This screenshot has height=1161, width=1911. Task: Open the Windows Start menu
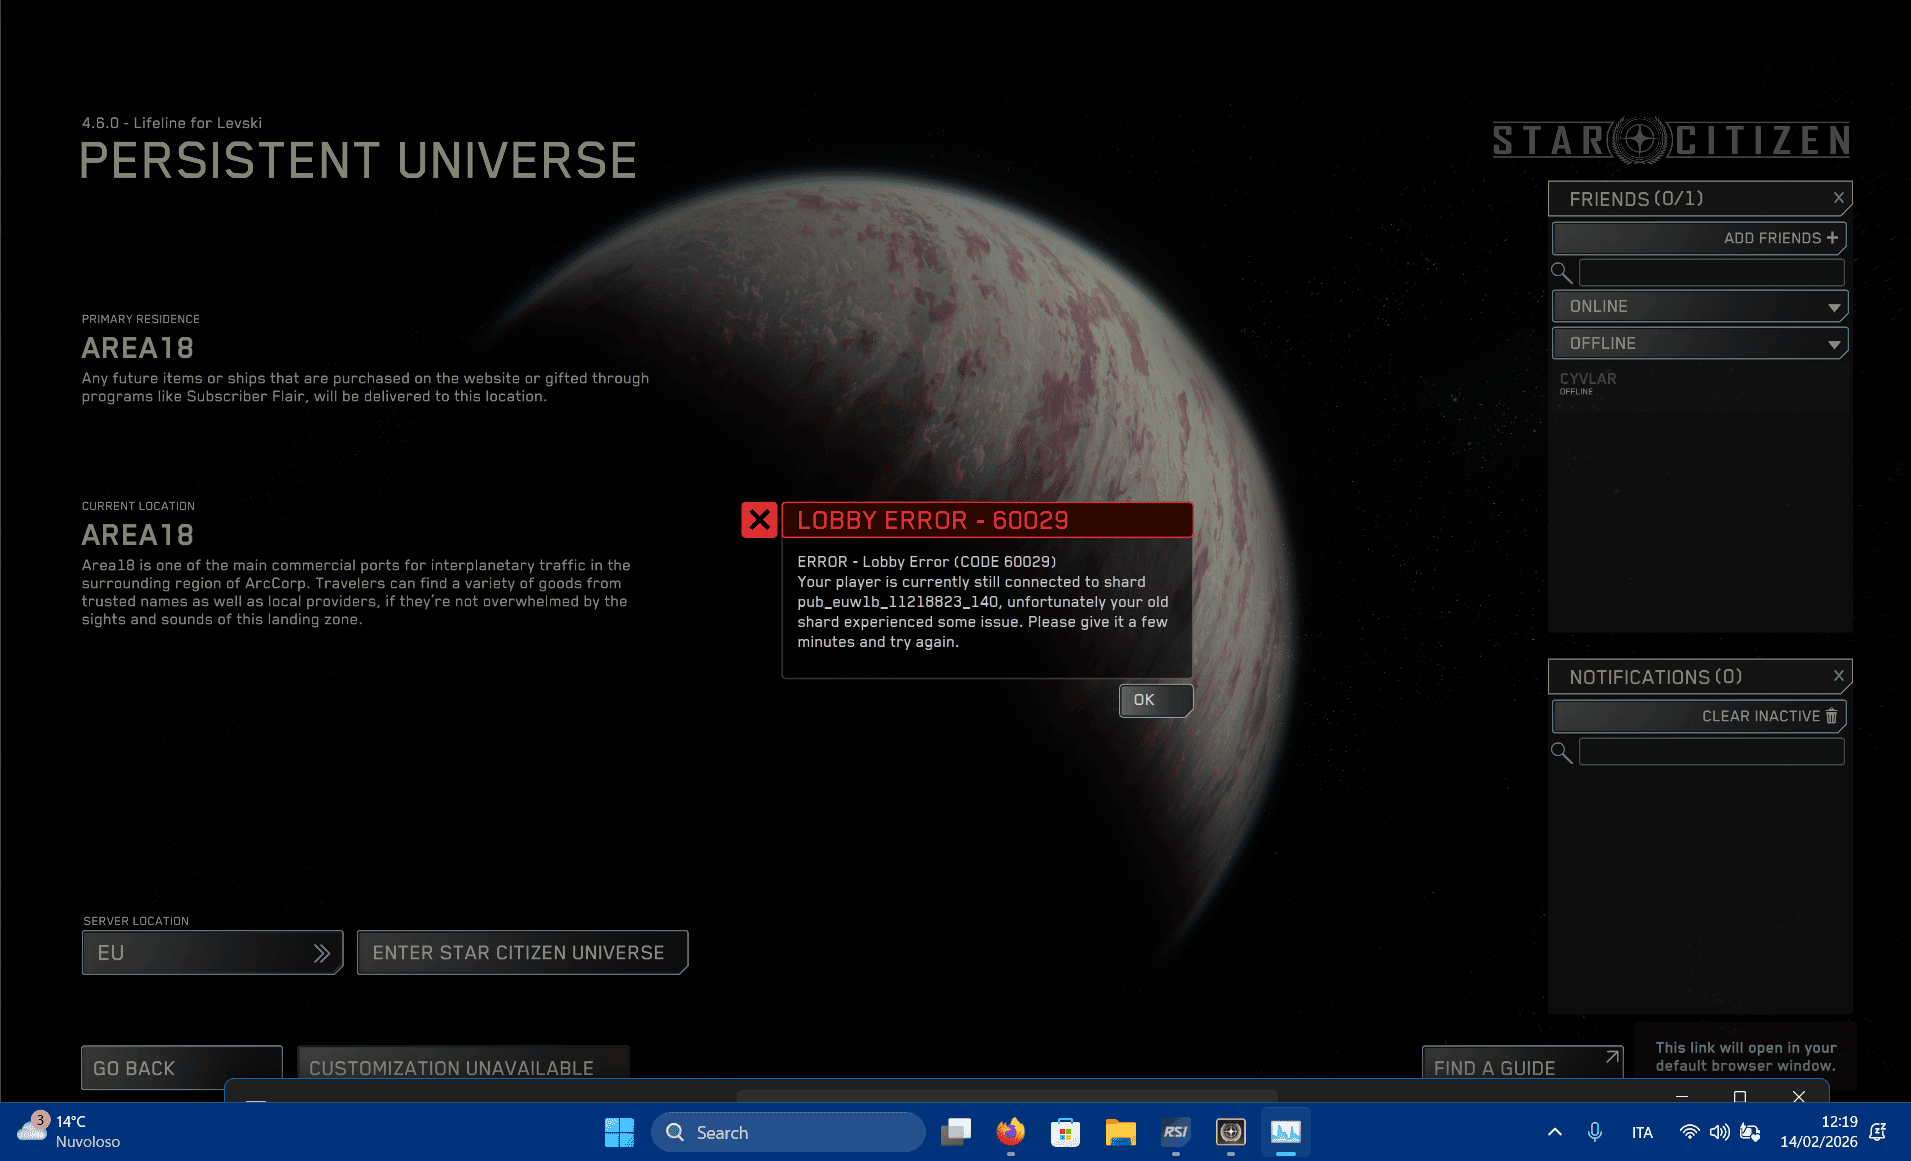[619, 1132]
